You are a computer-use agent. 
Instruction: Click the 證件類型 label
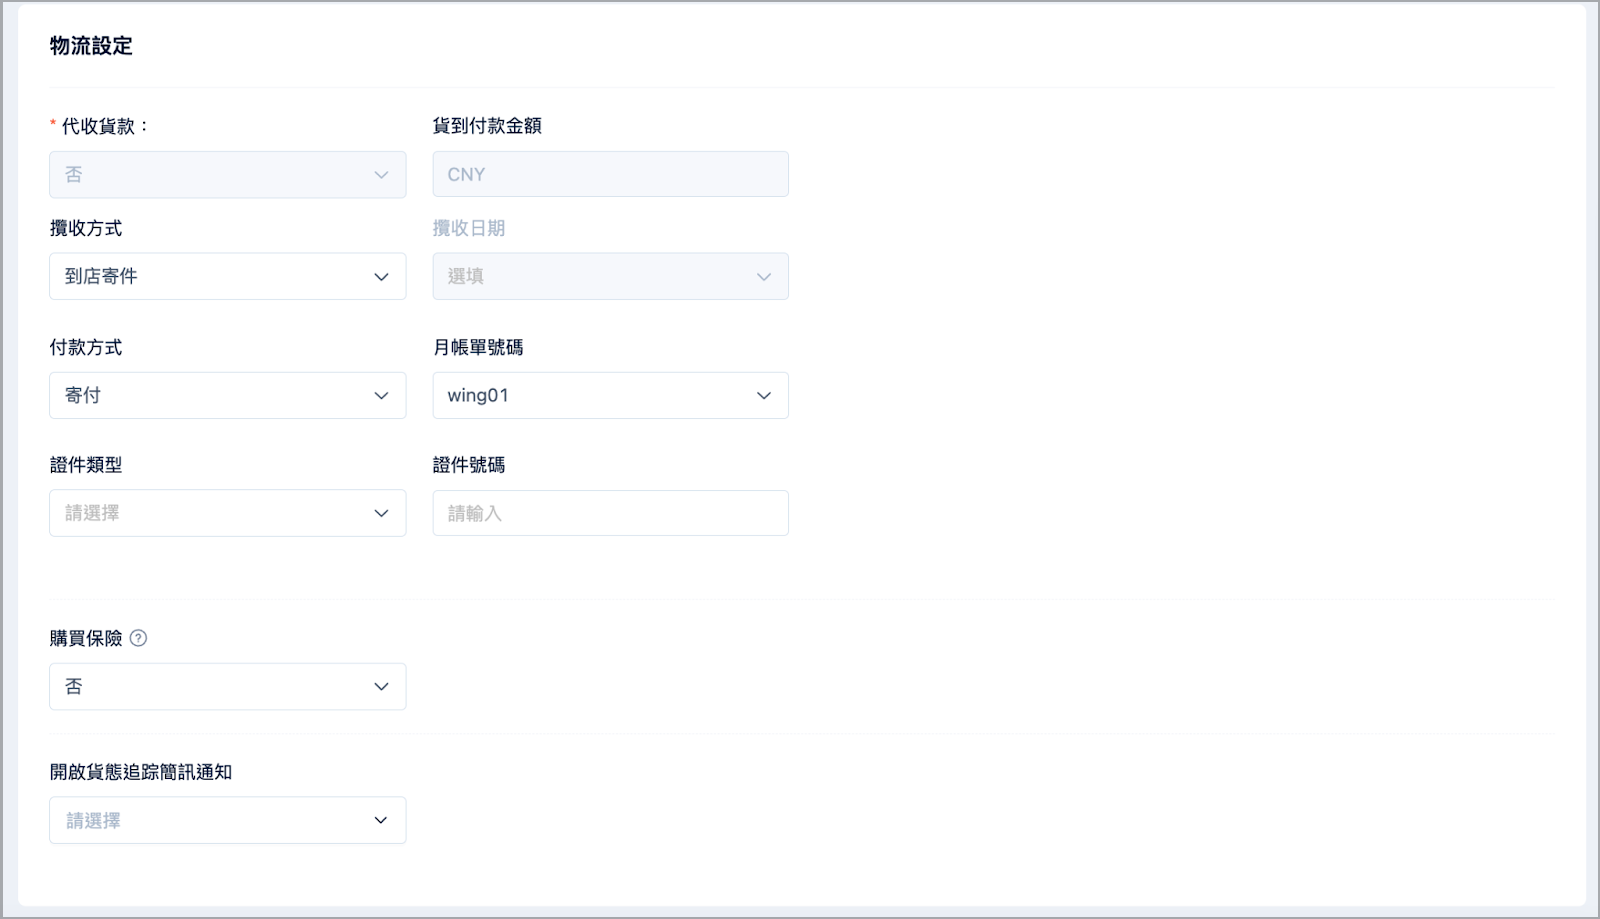coord(86,465)
